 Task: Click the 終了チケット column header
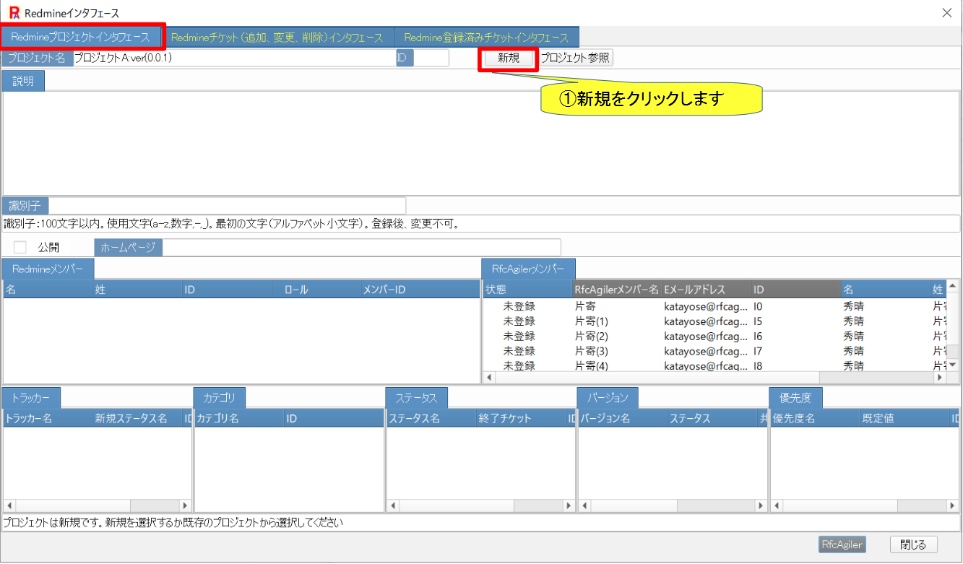(x=521, y=418)
